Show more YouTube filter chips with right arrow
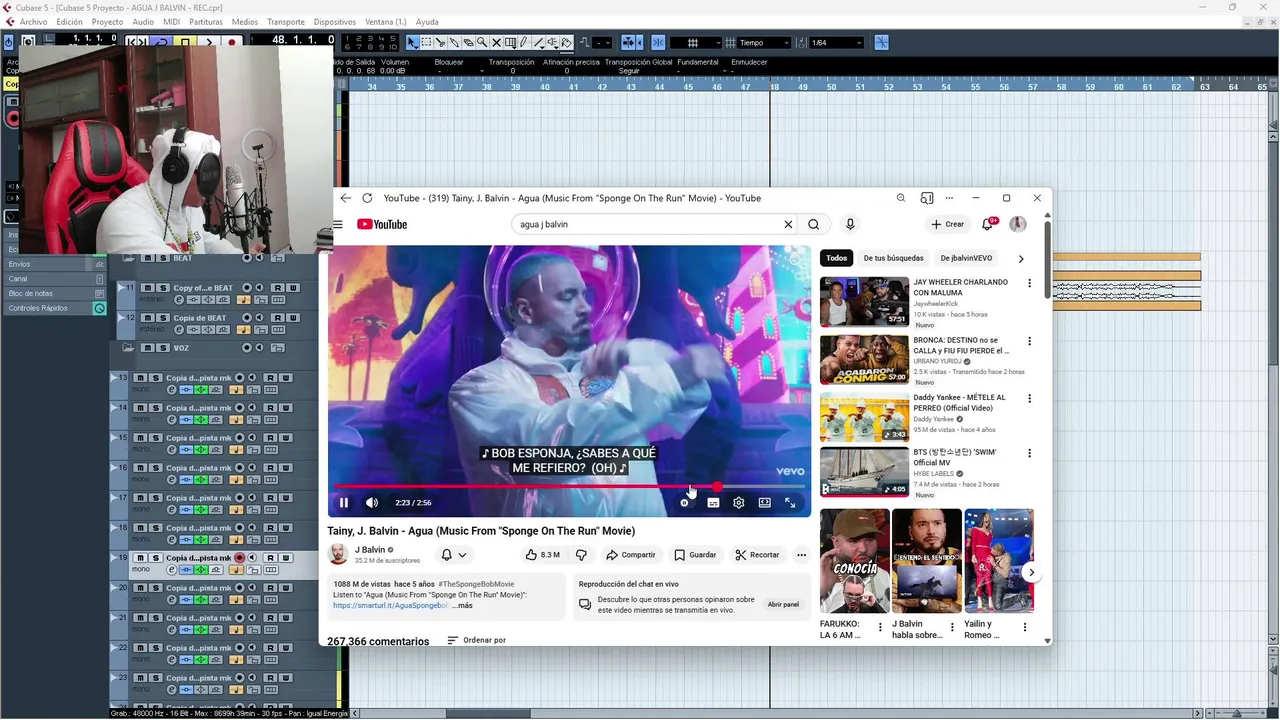This screenshot has width=1280, height=720. (x=1021, y=258)
